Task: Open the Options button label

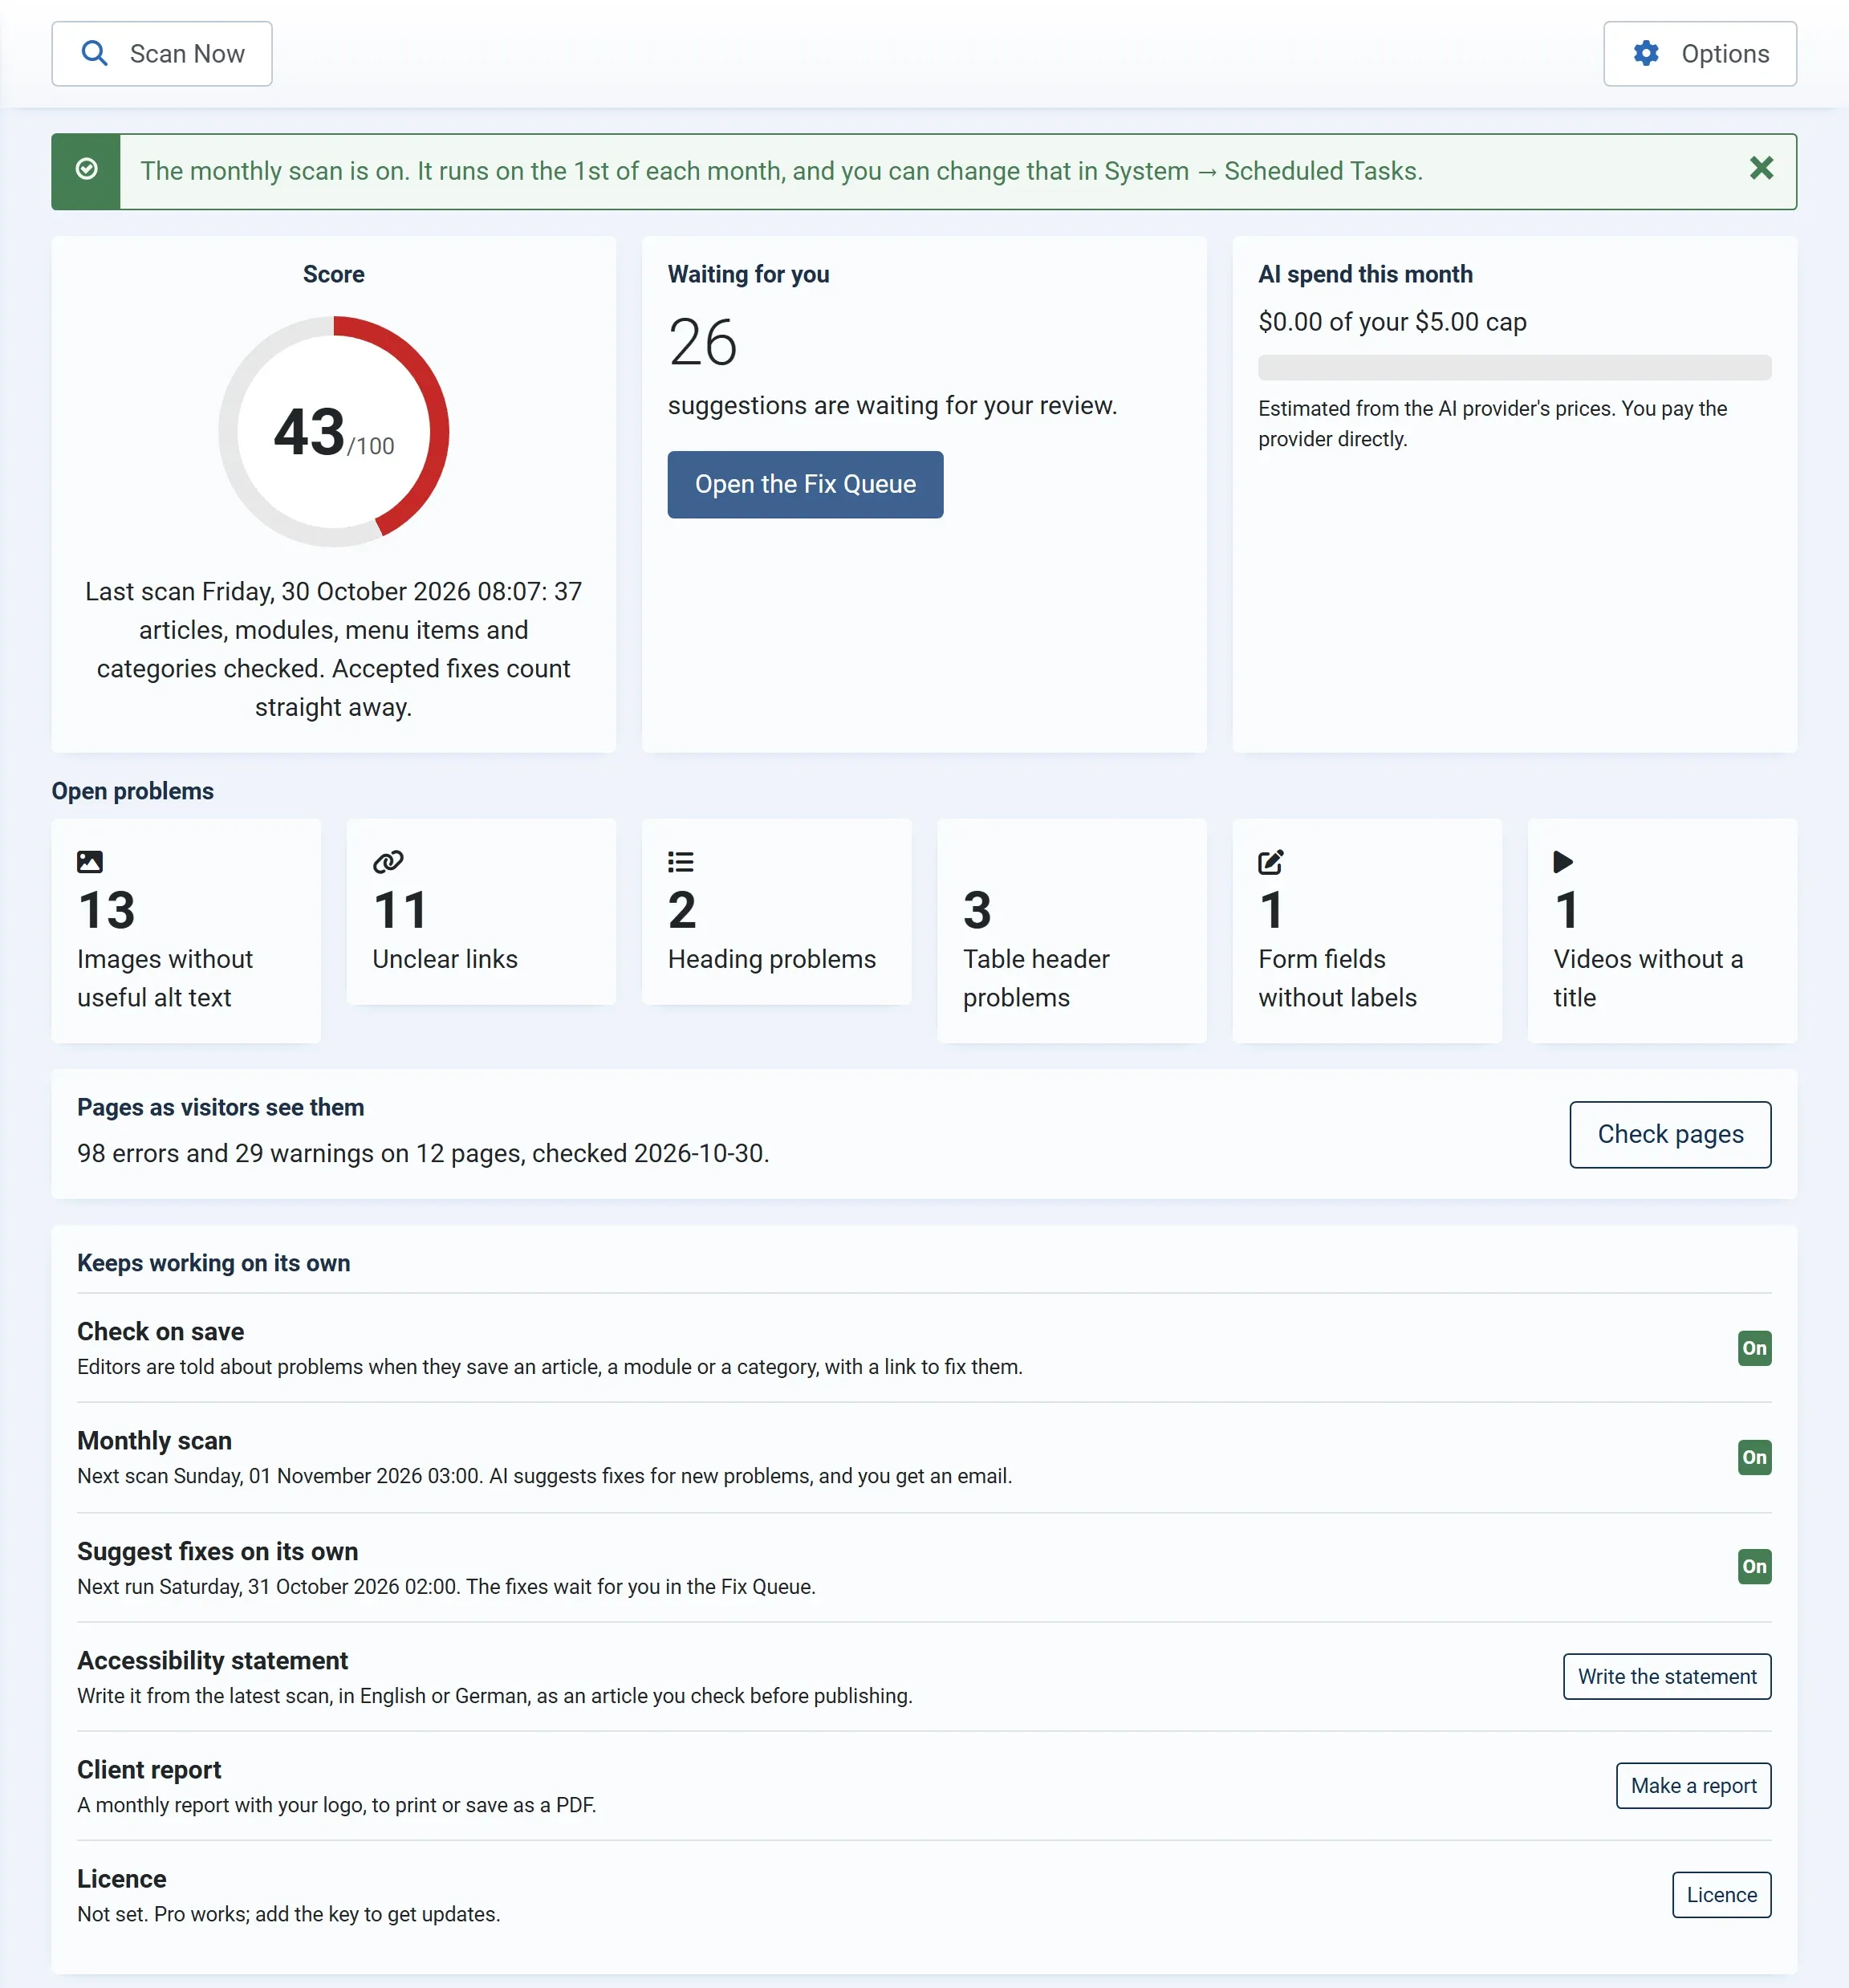Action: click(1725, 54)
